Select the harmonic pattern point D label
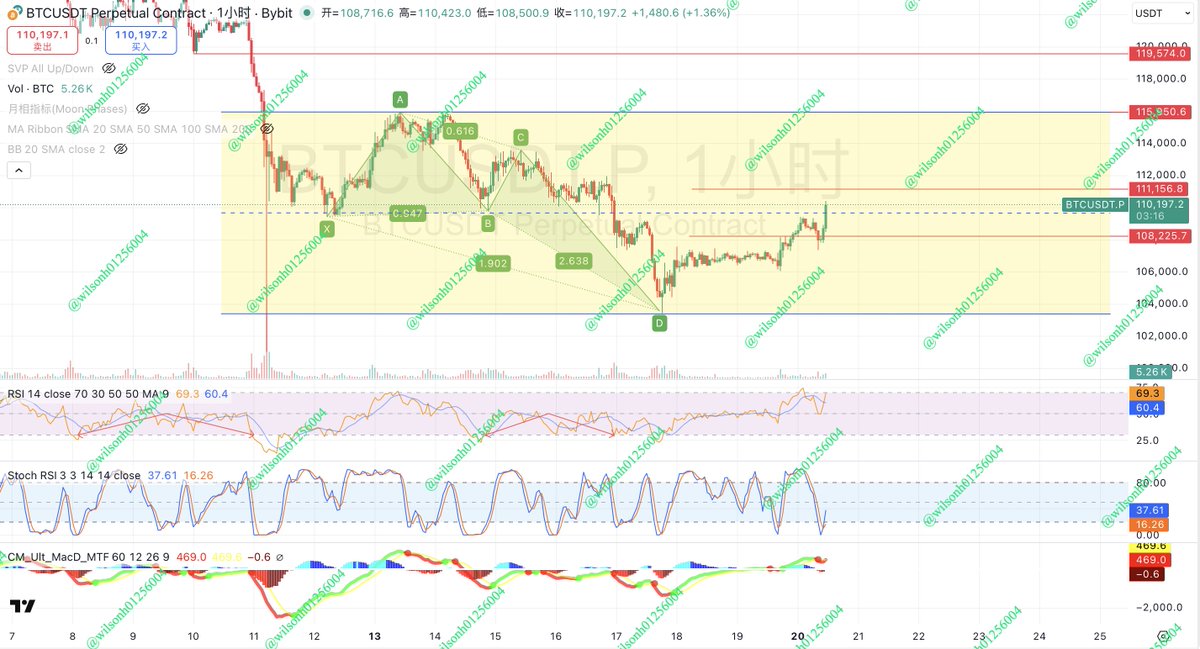 pyautogui.click(x=660, y=323)
